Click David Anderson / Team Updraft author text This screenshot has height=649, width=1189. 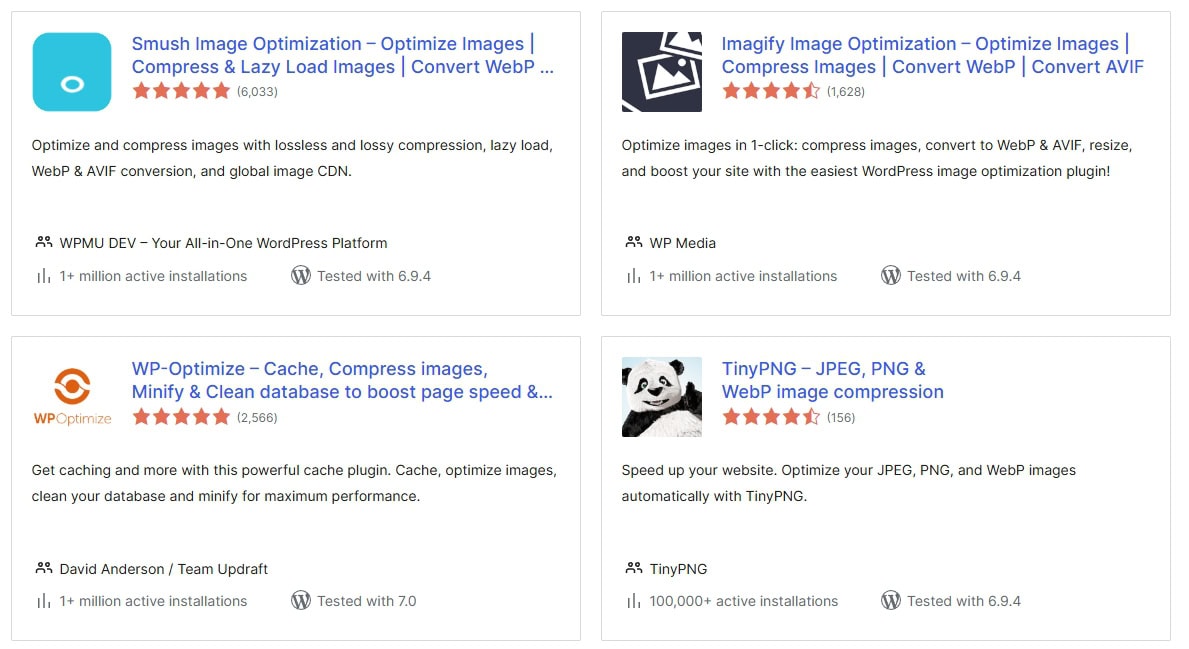click(x=165, y=568)
